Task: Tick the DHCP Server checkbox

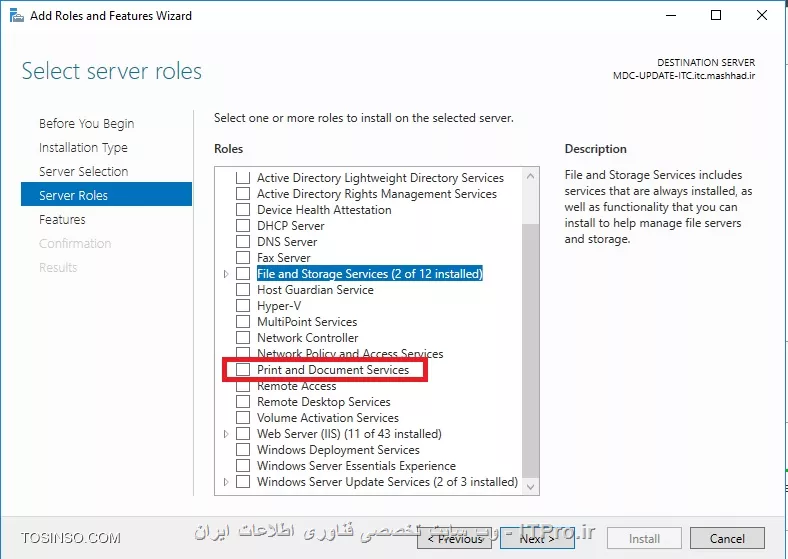Action: point(243,226)
